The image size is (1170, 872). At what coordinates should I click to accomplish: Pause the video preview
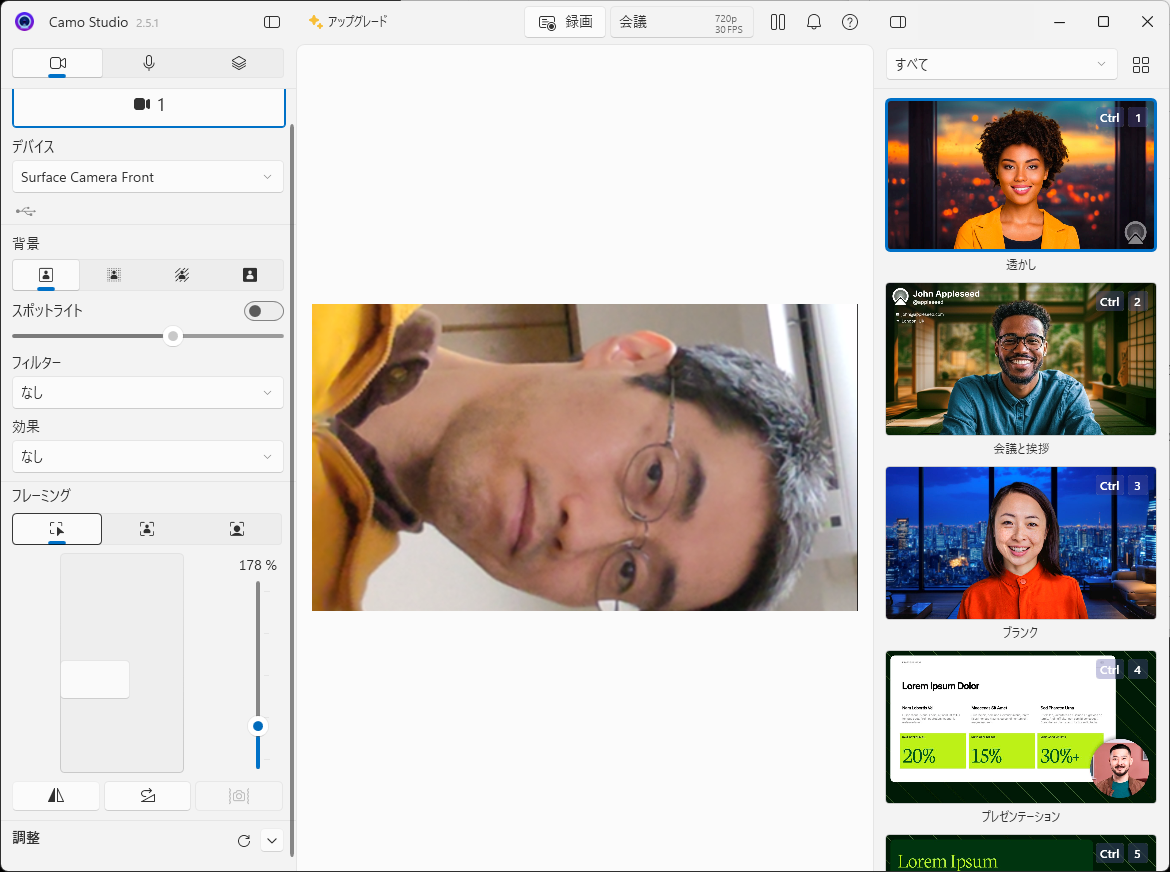[x=778, y=22]
